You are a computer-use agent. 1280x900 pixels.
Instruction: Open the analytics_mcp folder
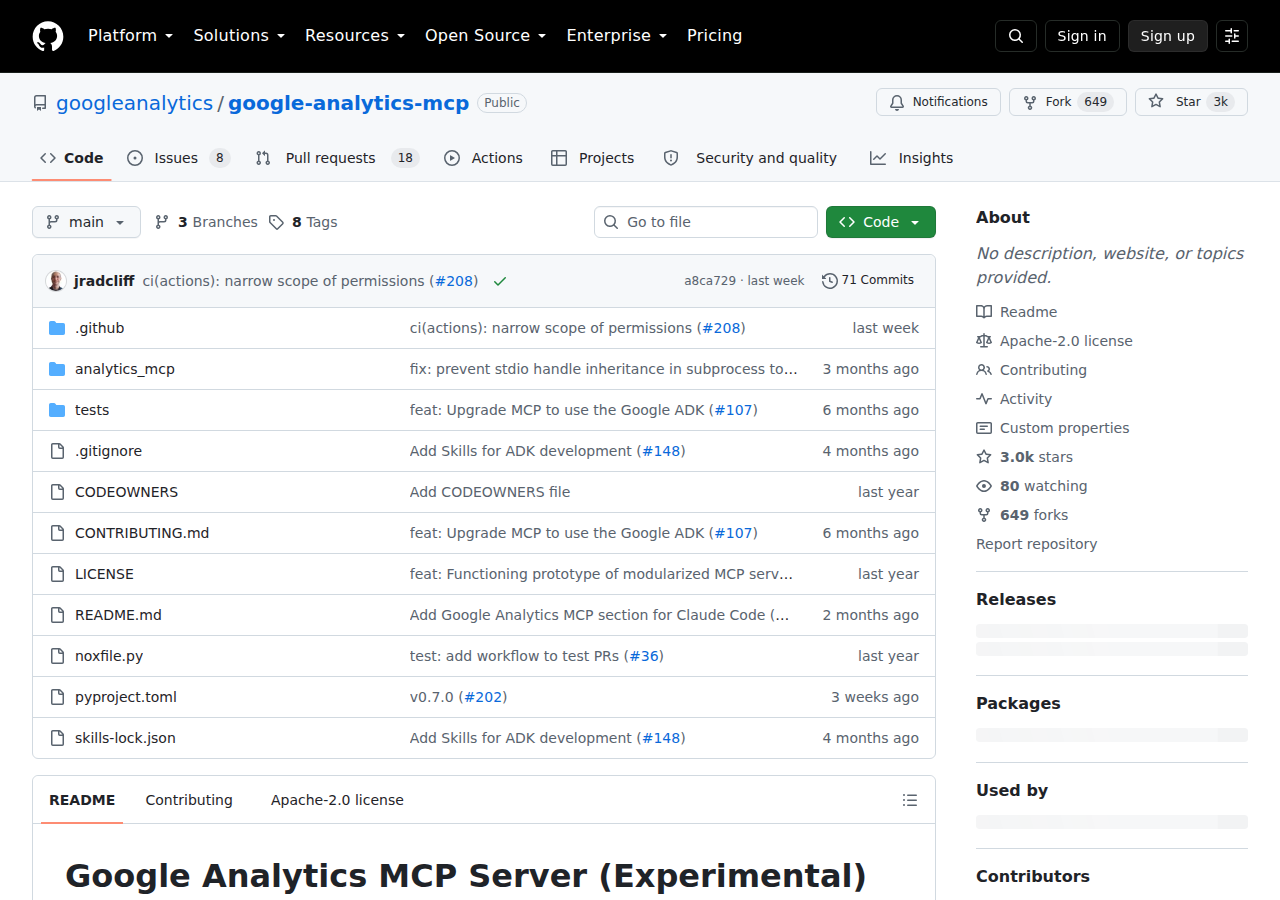click(x=125, y=369)
